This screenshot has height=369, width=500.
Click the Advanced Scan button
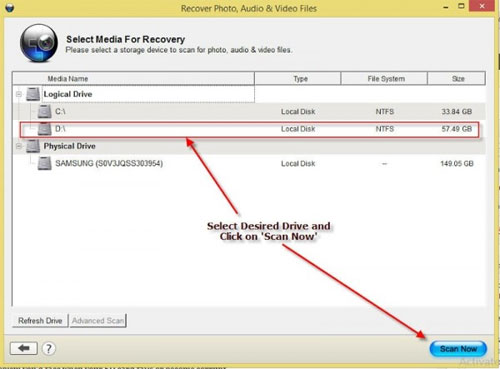pyautogui.click(x=98, y=321)
